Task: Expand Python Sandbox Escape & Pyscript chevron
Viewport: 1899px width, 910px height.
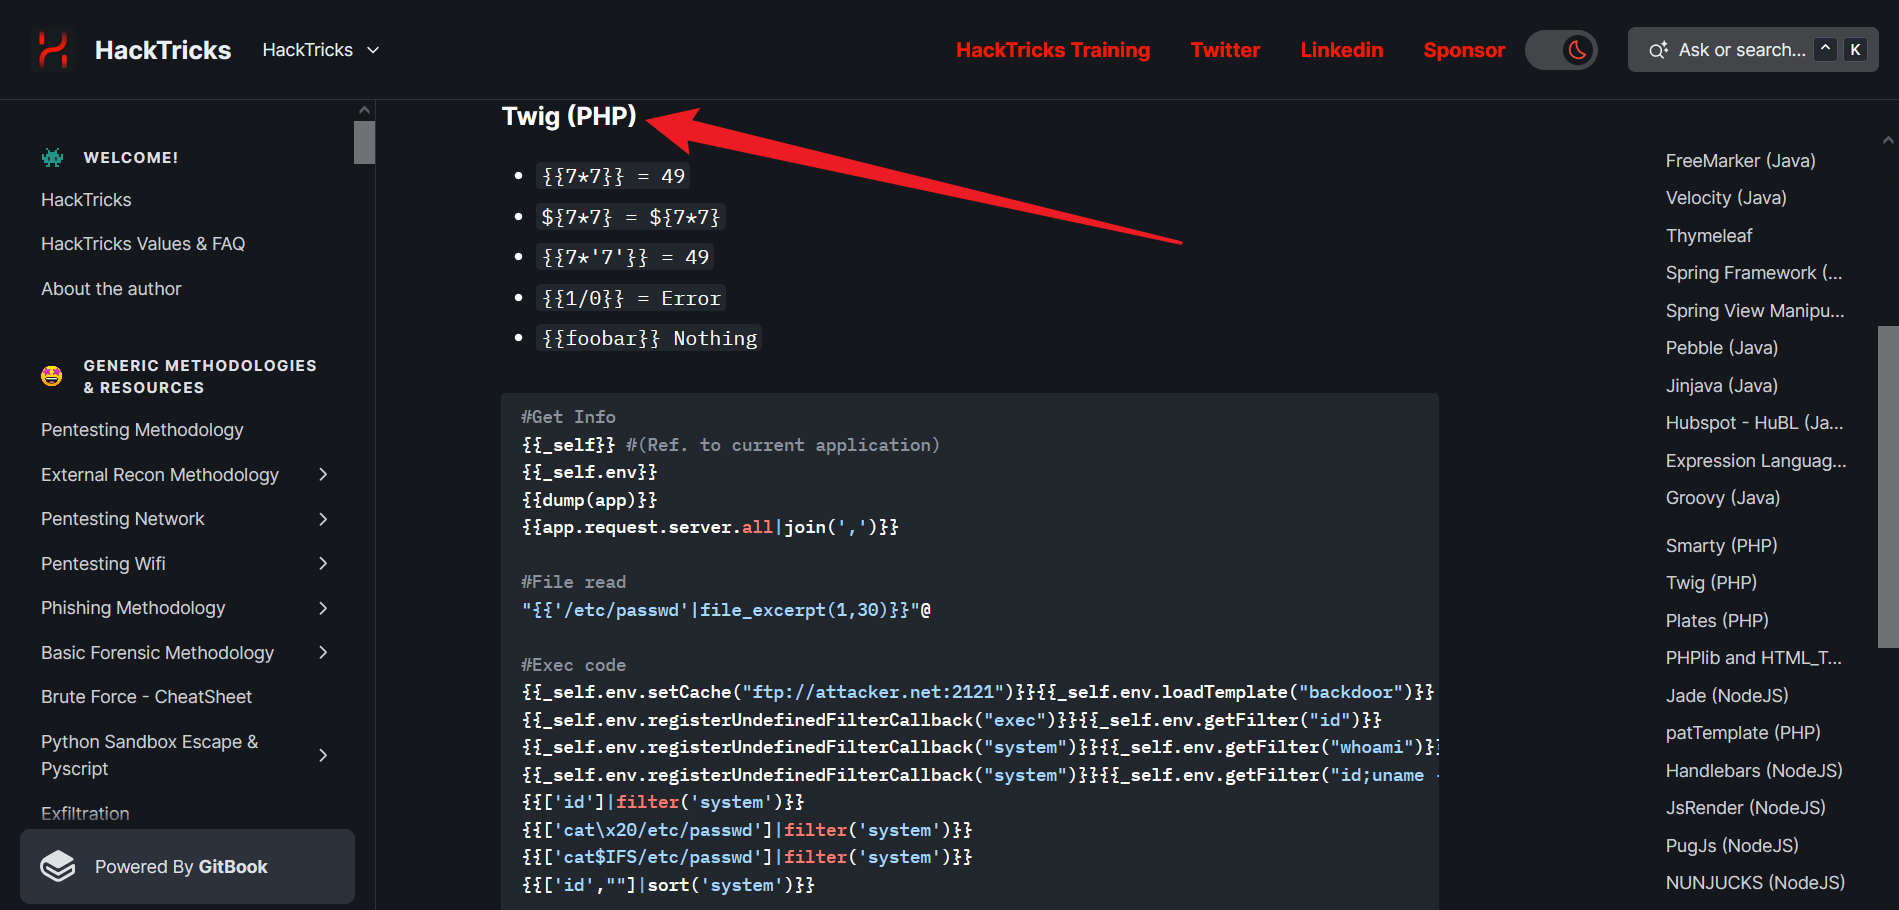Action: pyautogui.click(x=323, y=755)
